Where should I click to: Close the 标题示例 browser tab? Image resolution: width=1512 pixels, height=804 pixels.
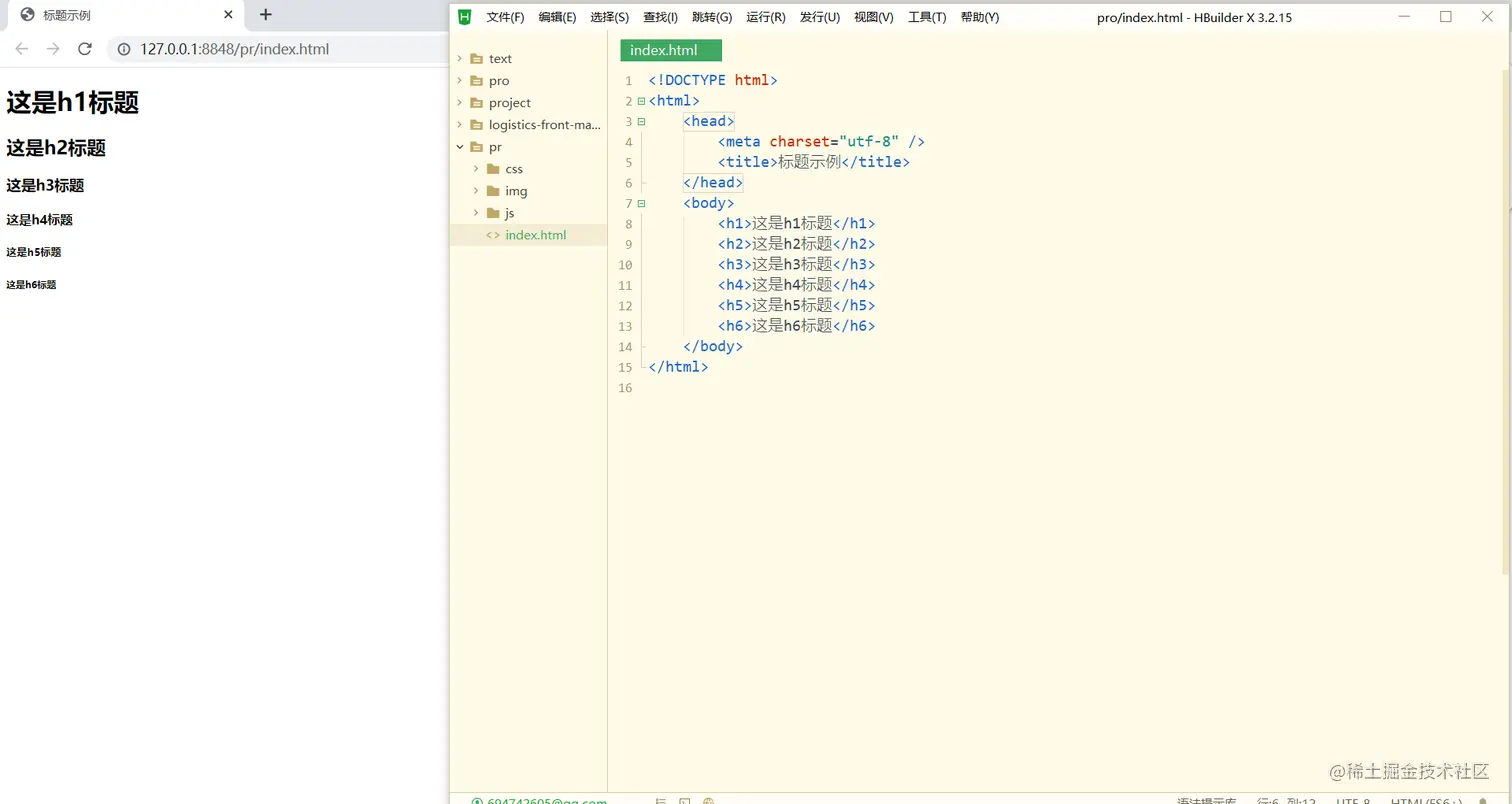pyautogui.click(x=229, y=15)
